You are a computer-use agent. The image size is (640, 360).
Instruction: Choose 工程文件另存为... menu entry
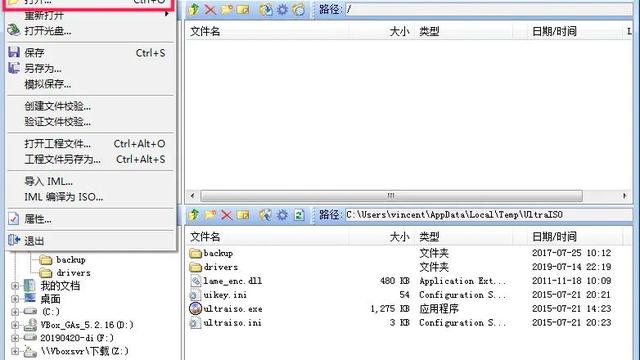pyautogui.click(x=91, y=159)
